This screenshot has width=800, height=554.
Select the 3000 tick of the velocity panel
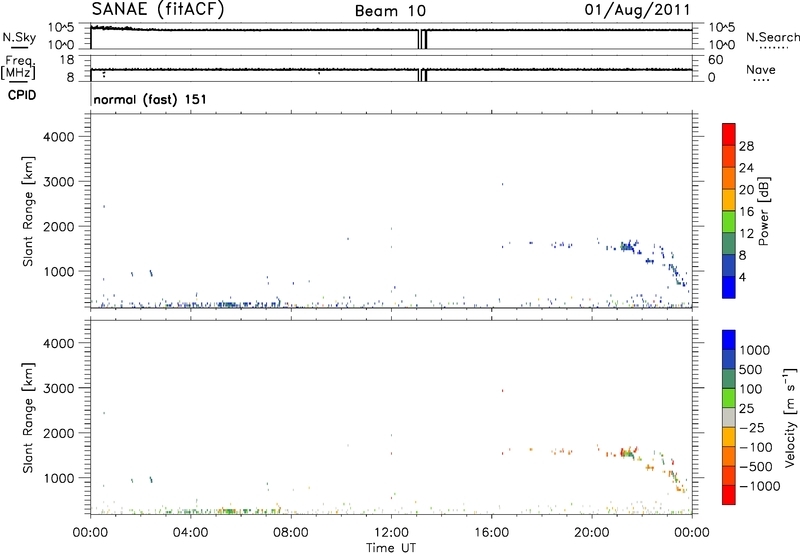click(x=58, y=388)
